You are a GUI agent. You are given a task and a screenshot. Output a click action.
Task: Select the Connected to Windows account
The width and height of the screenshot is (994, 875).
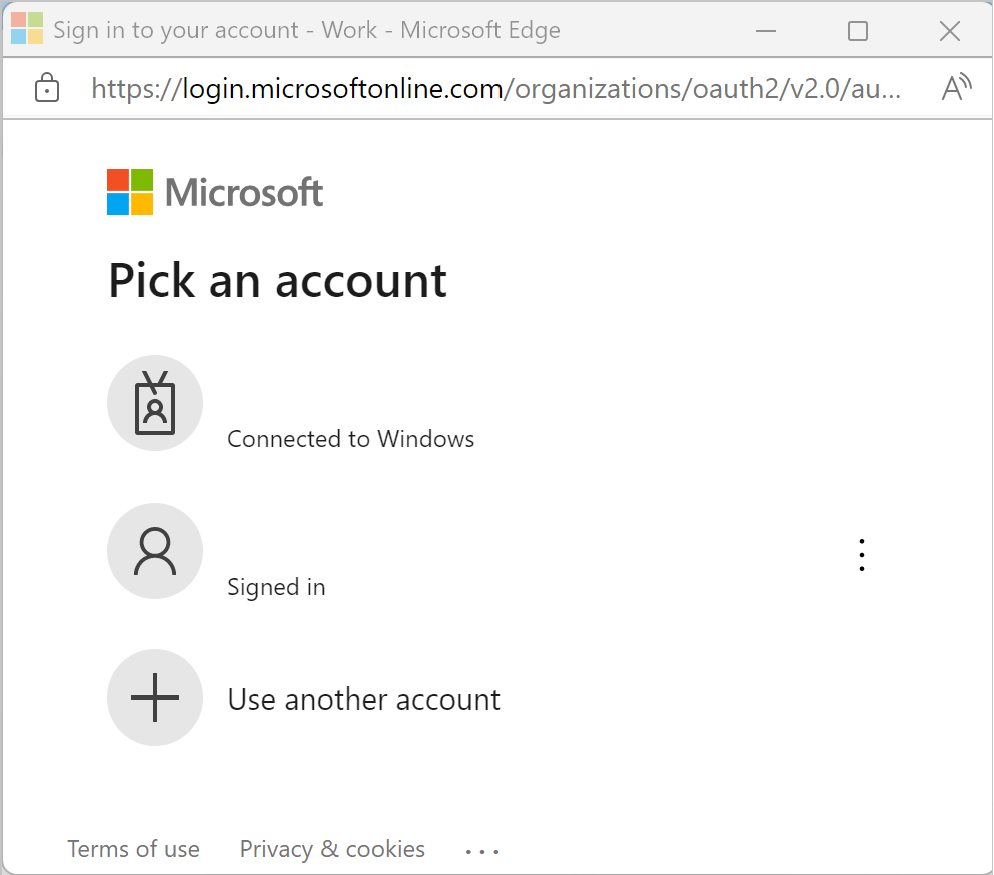point(350,438)
